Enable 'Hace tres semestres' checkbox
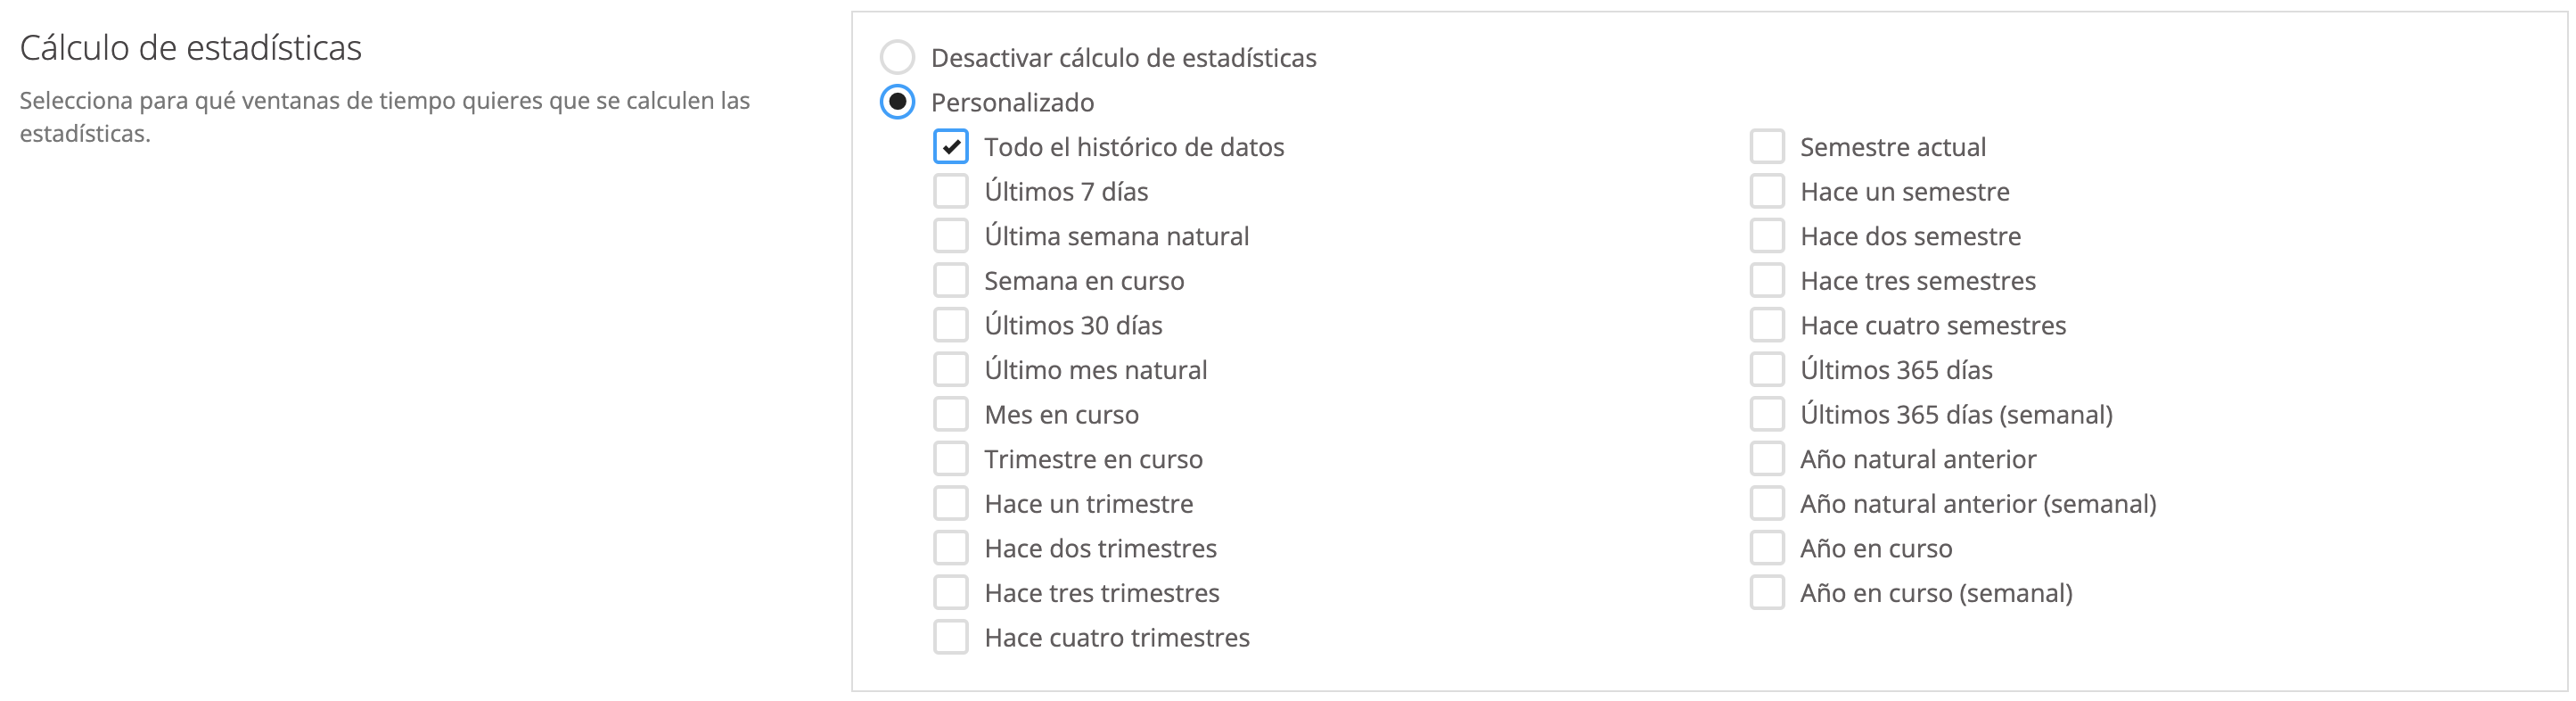 (x=1766, y=281)
